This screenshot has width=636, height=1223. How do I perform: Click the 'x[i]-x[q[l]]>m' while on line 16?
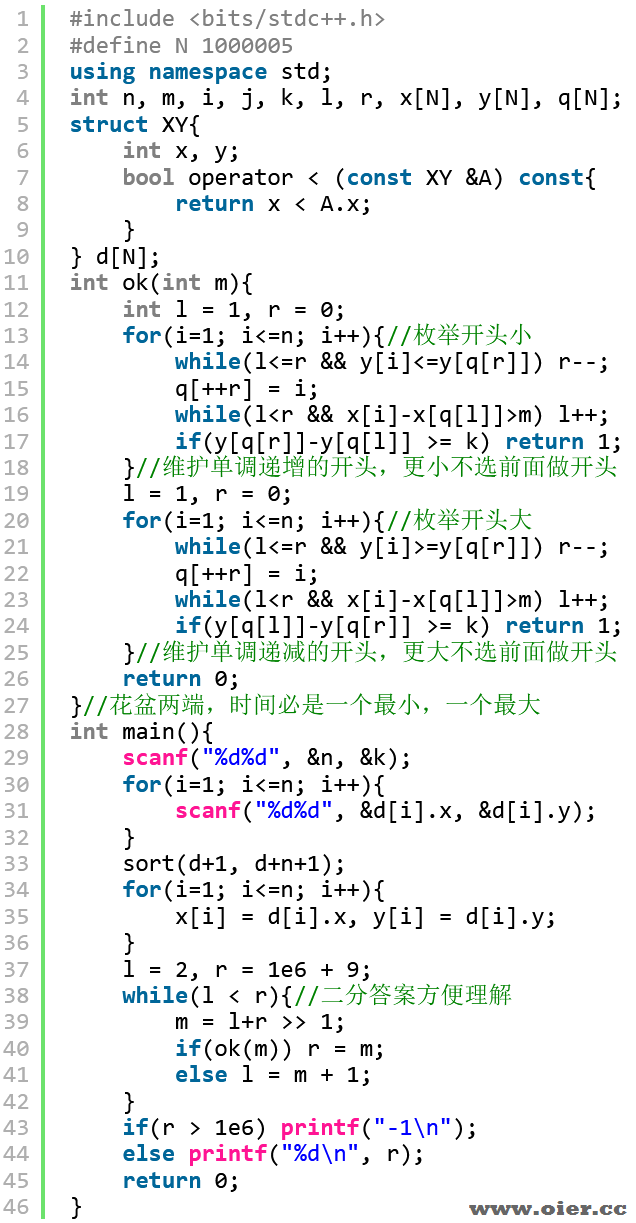pyautogui.click(x=391, y=414)
